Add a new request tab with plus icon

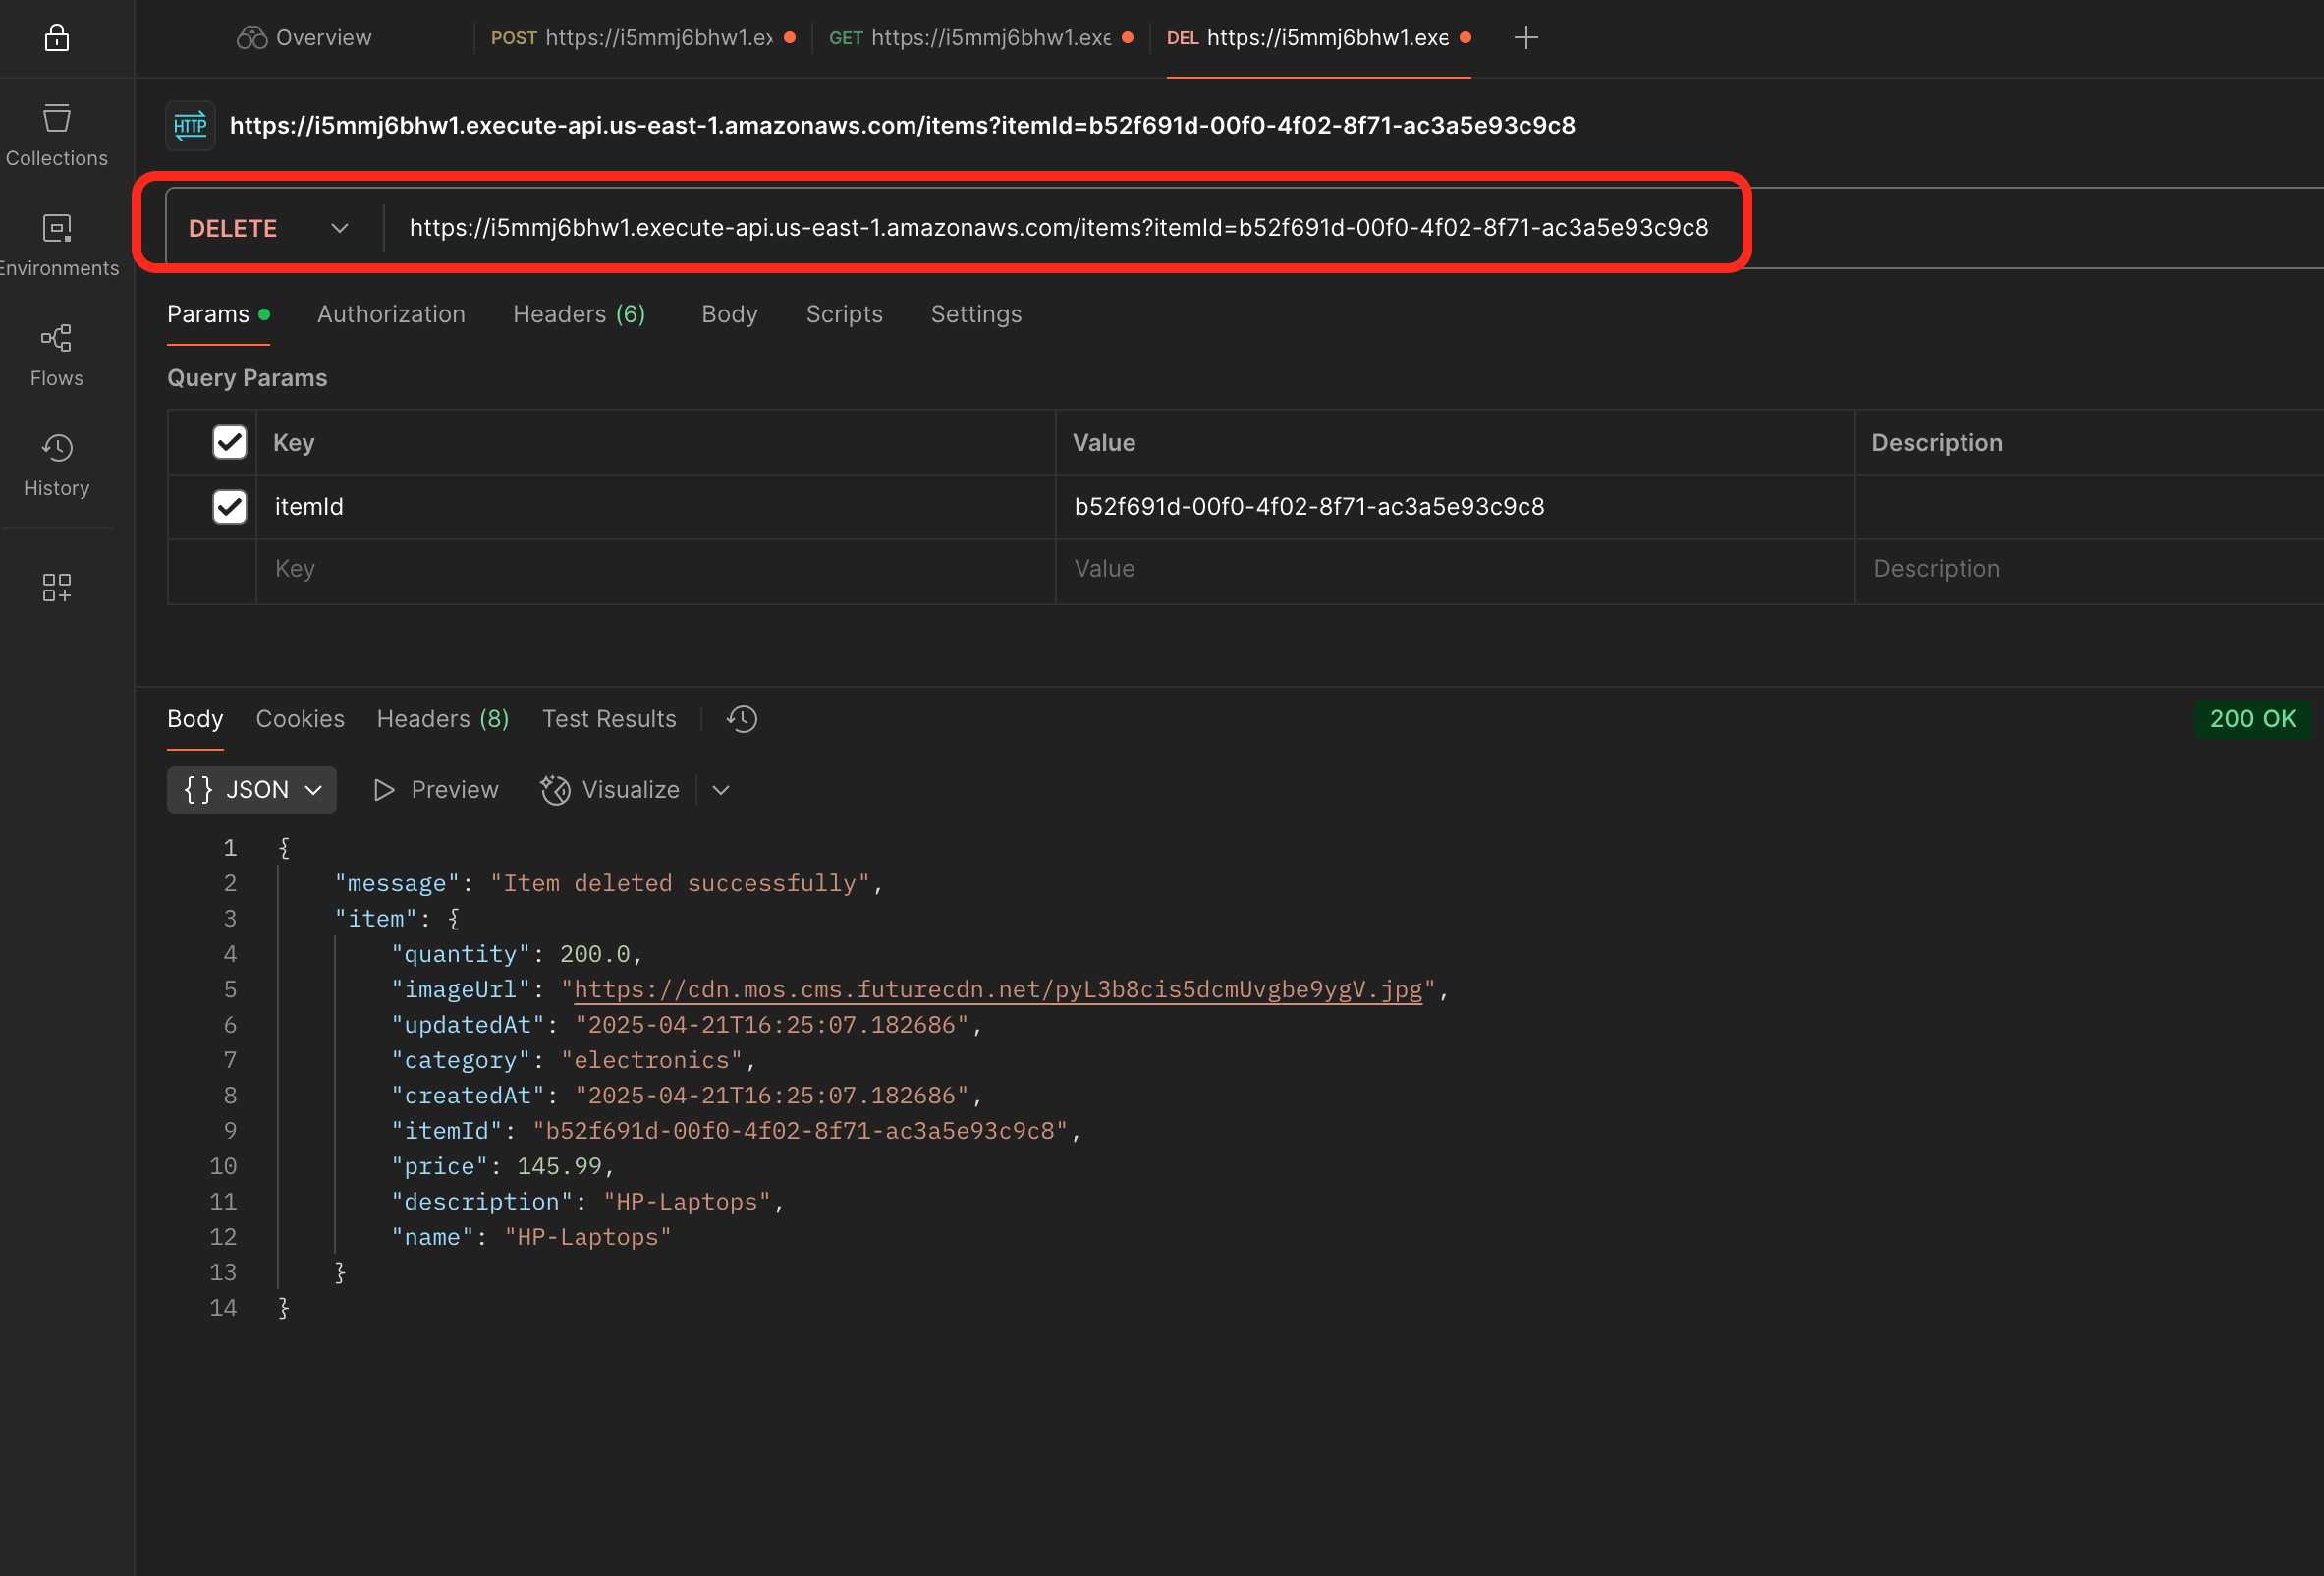[1525, 38]
